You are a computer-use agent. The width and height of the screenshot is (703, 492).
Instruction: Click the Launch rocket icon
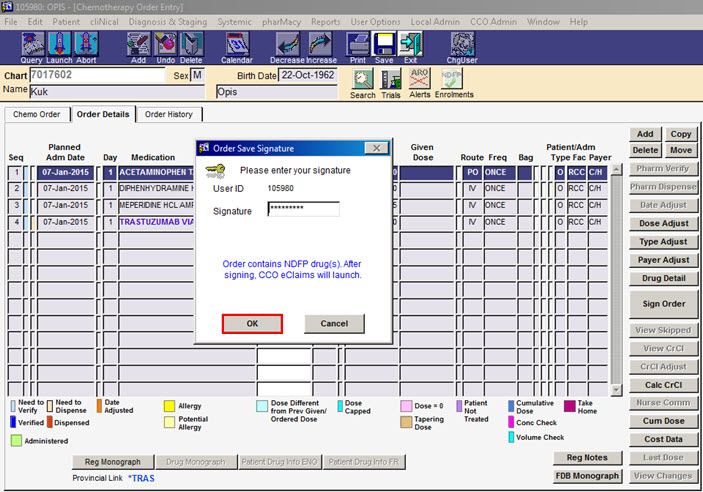pos(59,44)
